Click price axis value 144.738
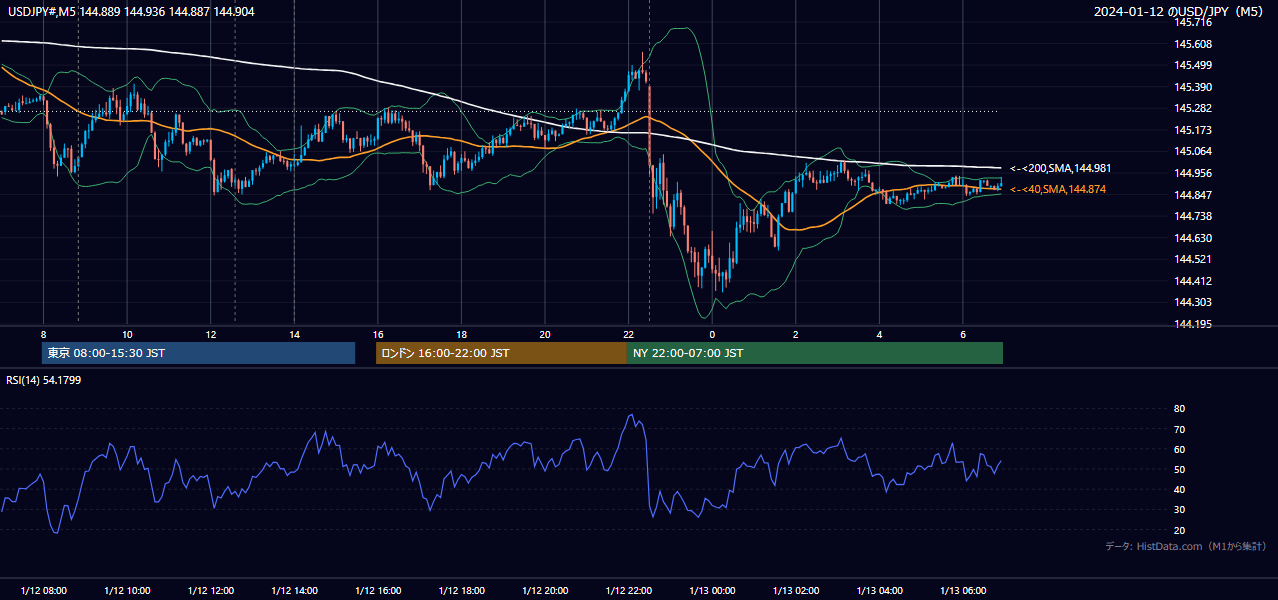 [x=1194, y=216]
